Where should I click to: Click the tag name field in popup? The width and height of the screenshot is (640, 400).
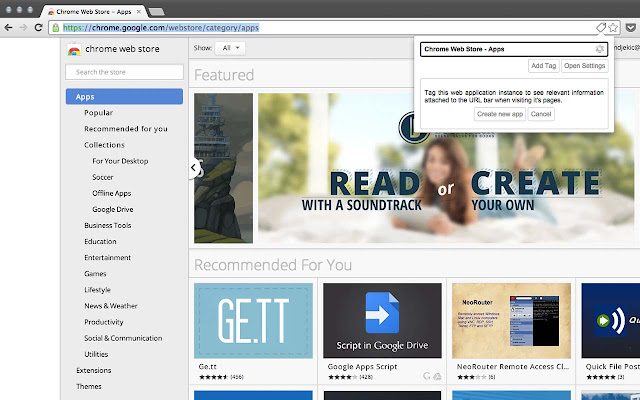coord(514,49)
